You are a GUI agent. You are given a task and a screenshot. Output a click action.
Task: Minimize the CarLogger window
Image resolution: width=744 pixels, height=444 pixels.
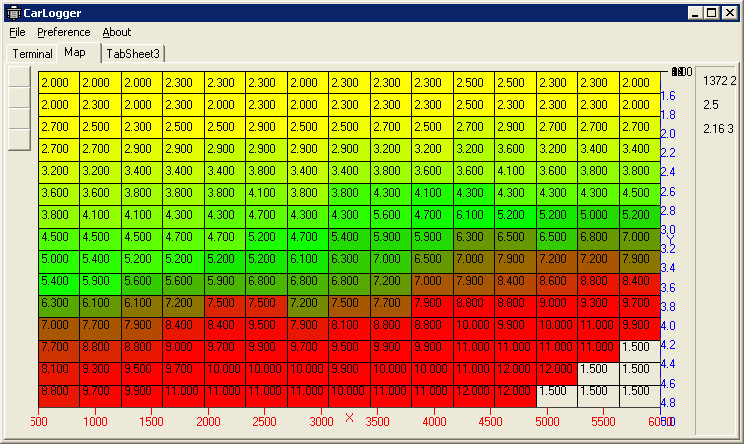(x=695, y=13)
